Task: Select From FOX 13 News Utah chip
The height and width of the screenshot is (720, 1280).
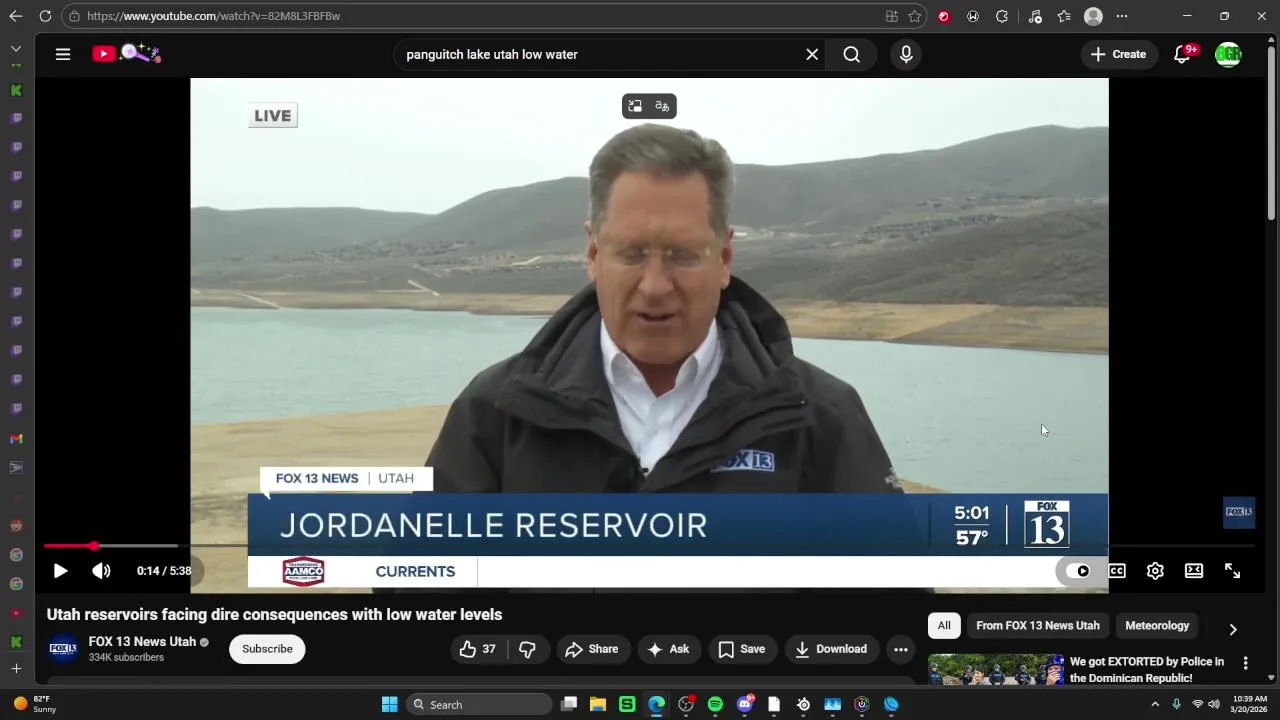Action: pos(1037,626)
